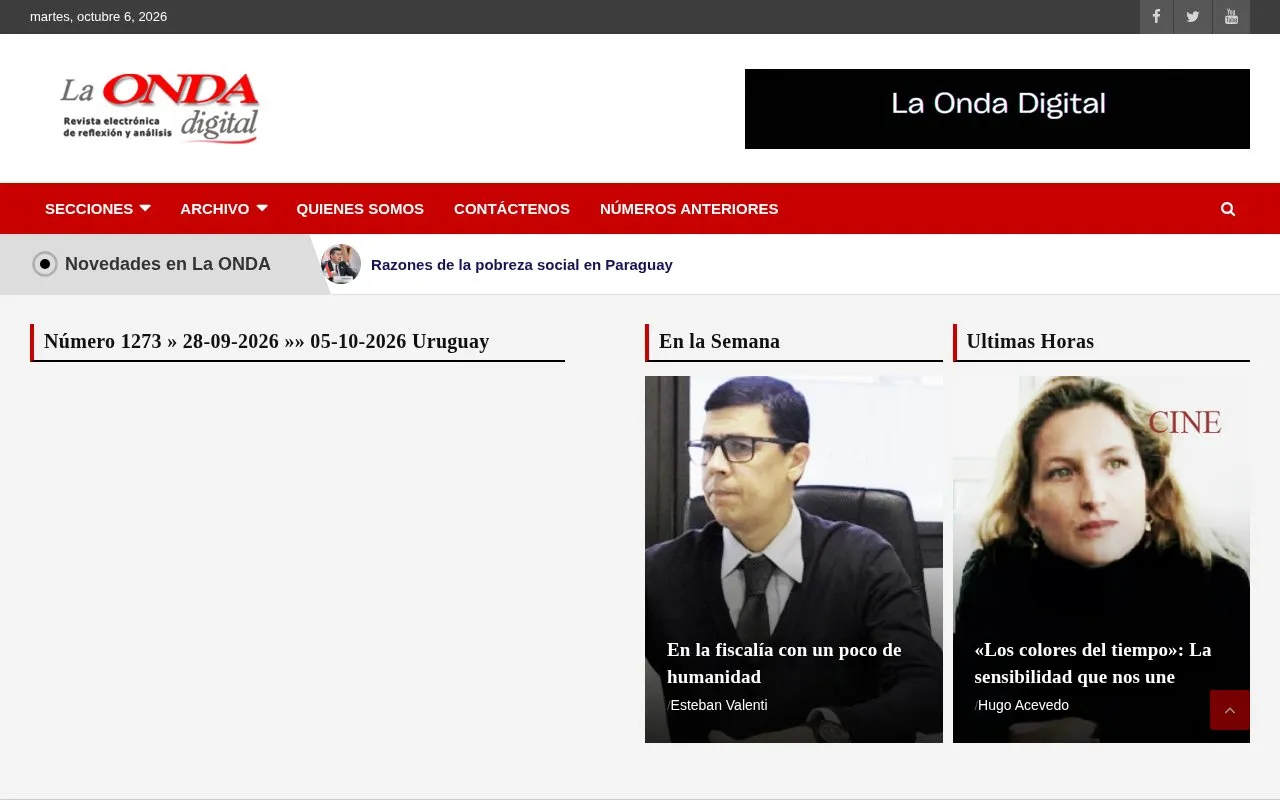Open the Twitter social icon

click(x=1192, y=17)
